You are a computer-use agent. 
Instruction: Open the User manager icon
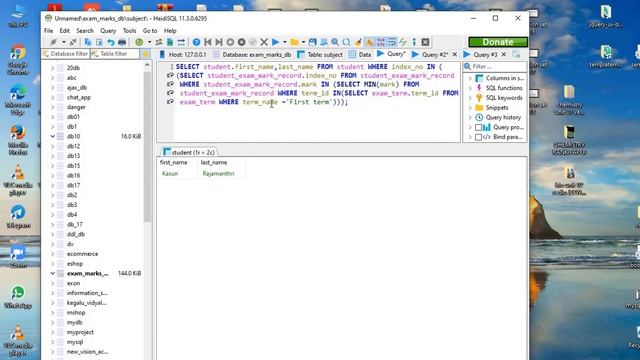click(x=158, y=42)
